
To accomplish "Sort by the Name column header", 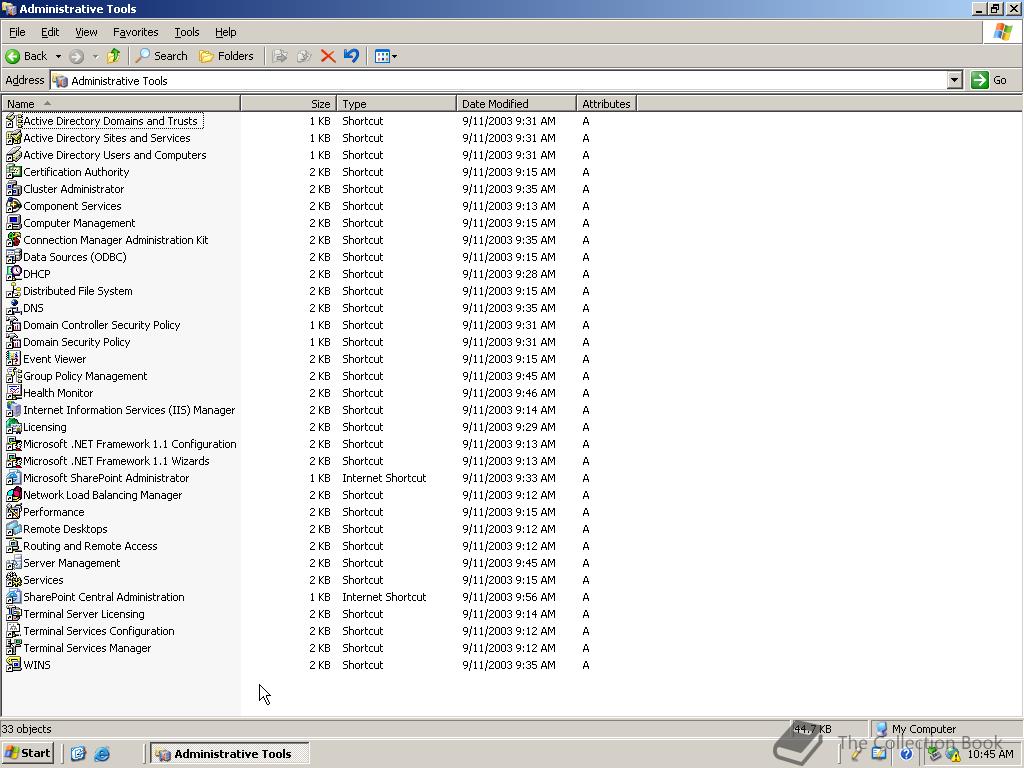I will pyautogui.click(x=121, y=103).
